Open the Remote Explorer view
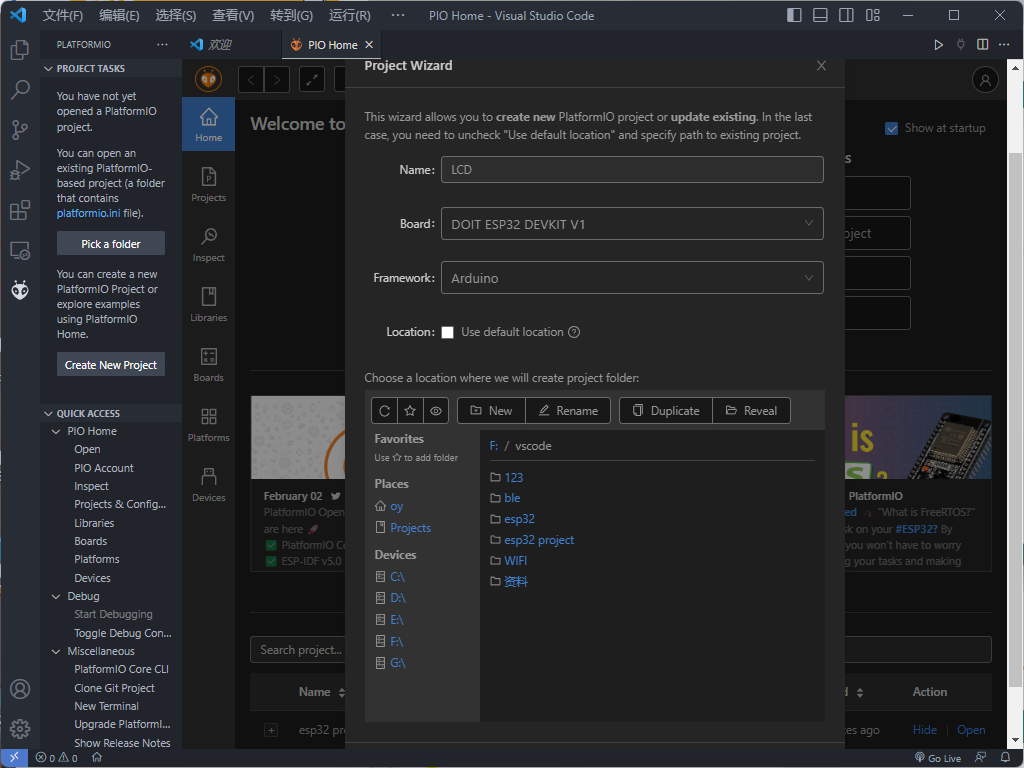The height and width of the screenshot is (768, 1024). (x=20, y=251)
